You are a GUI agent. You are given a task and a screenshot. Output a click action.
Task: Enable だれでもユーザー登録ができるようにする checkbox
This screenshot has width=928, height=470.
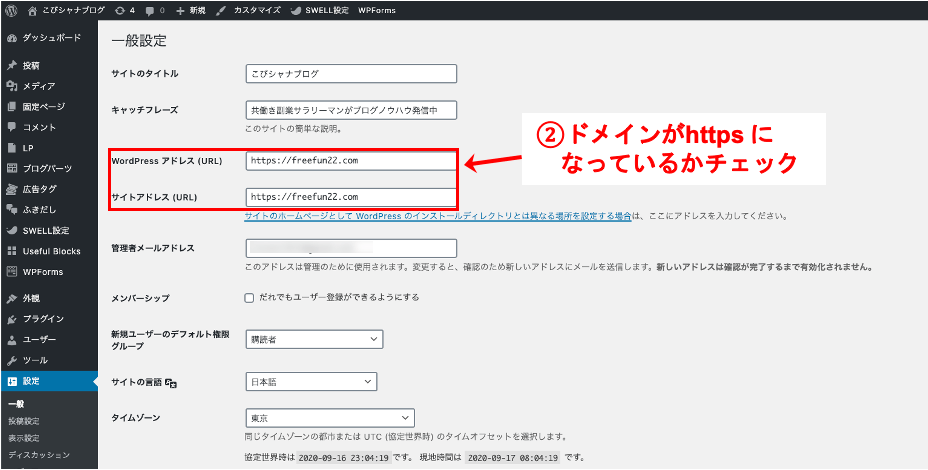point(249,298)
